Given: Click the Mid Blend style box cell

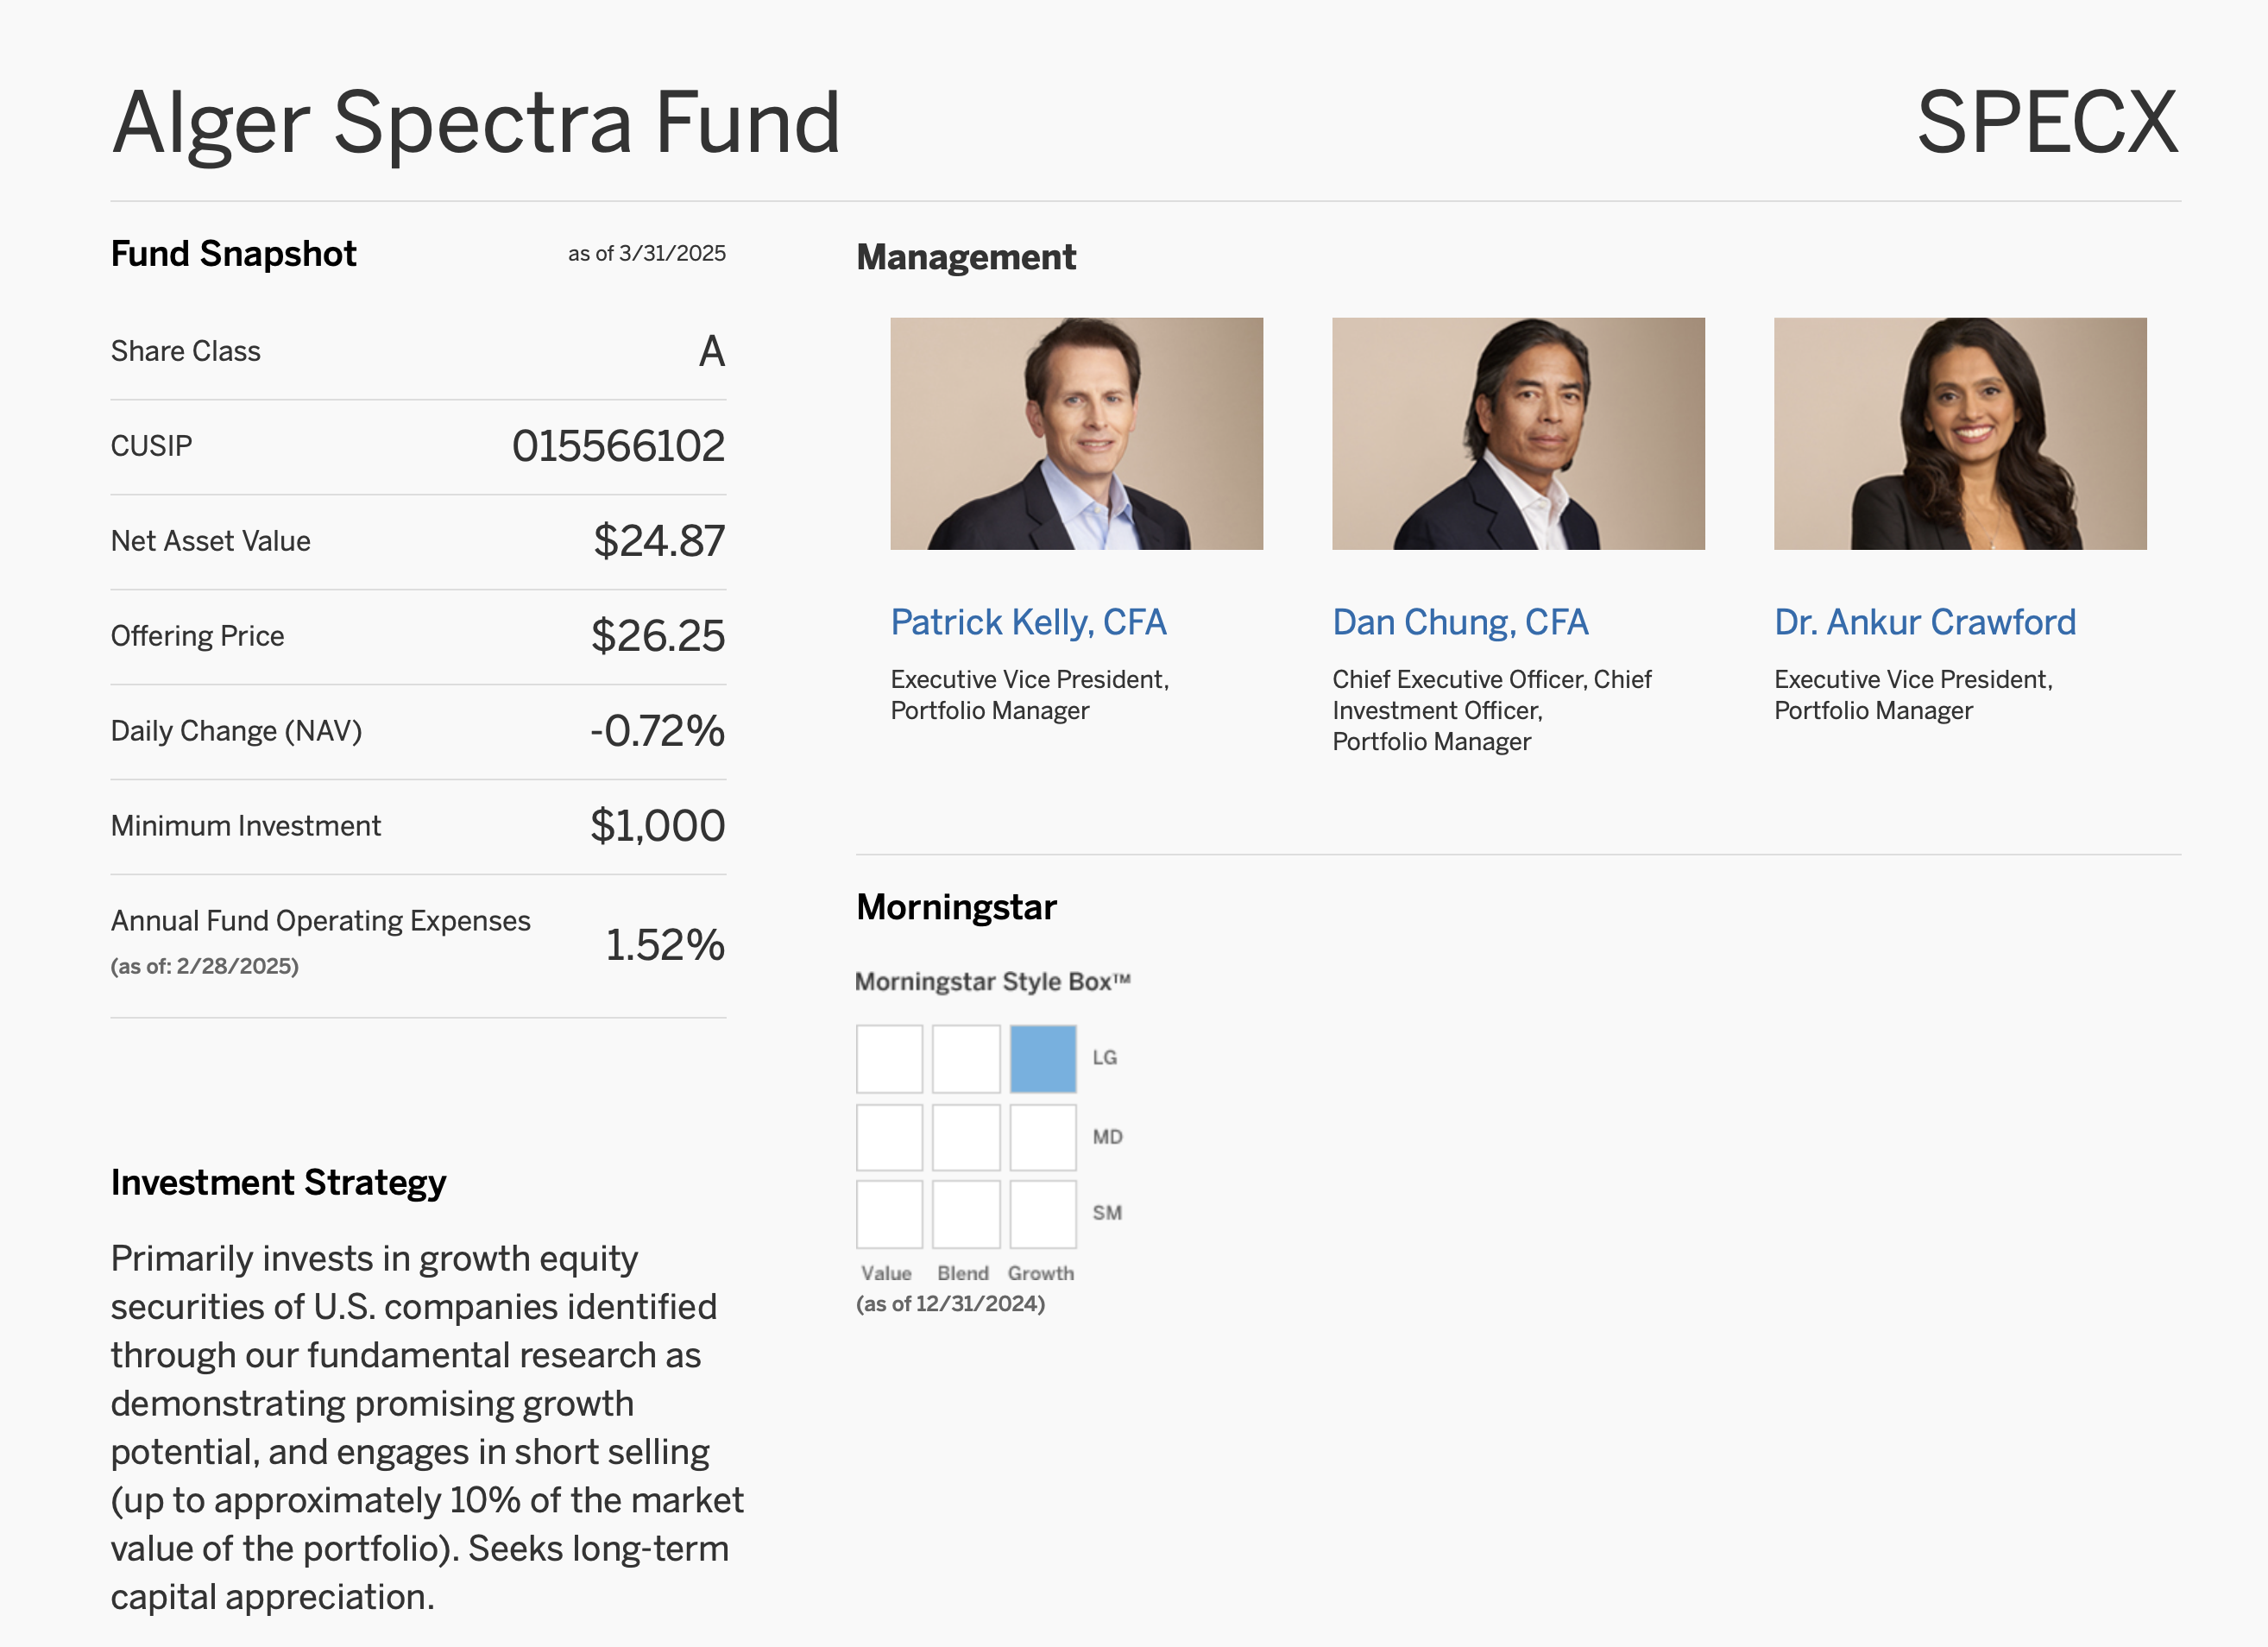Looking at the screenshot, I should [x=966, y=1137].
